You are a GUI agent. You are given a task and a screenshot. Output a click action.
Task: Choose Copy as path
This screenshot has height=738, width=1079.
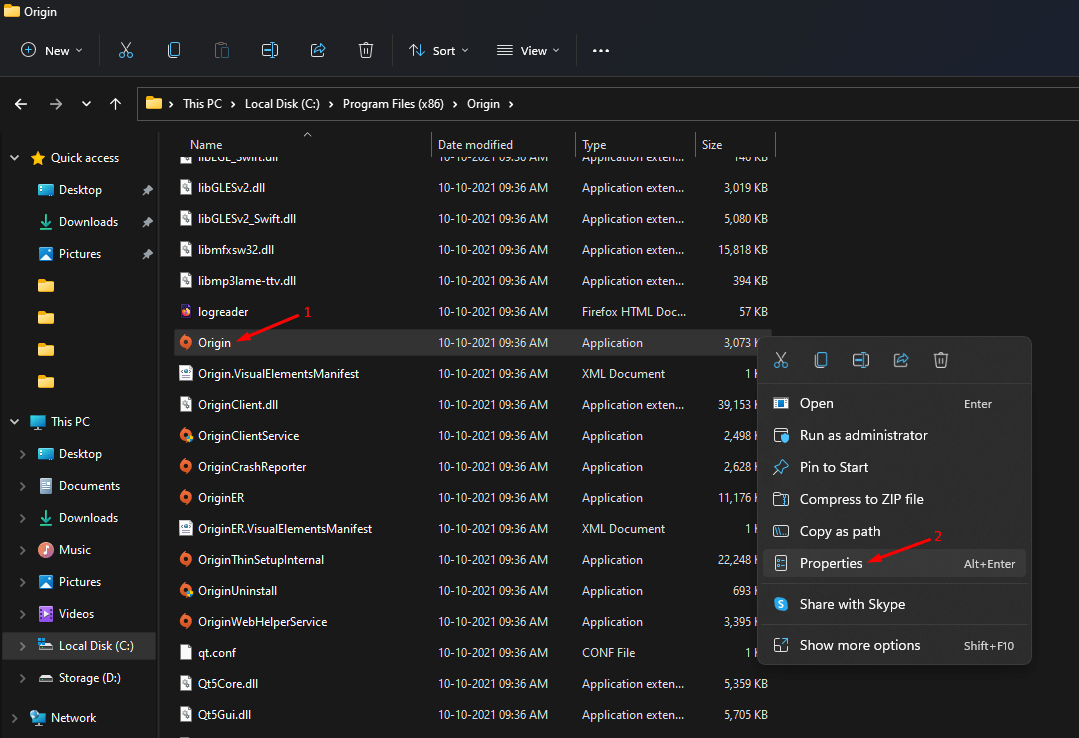pos(894,531)
